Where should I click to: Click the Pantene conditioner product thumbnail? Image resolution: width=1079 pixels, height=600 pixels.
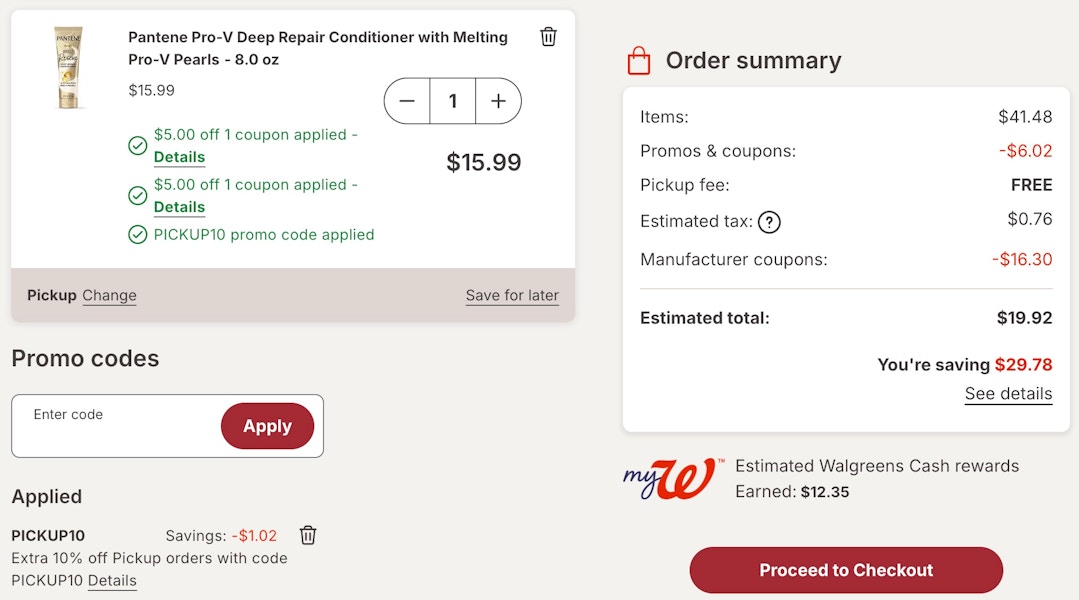coord(69,67)
